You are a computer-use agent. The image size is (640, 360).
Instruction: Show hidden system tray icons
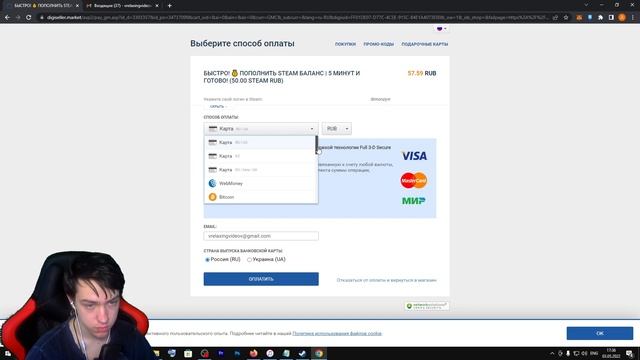[x=552, y=353]
